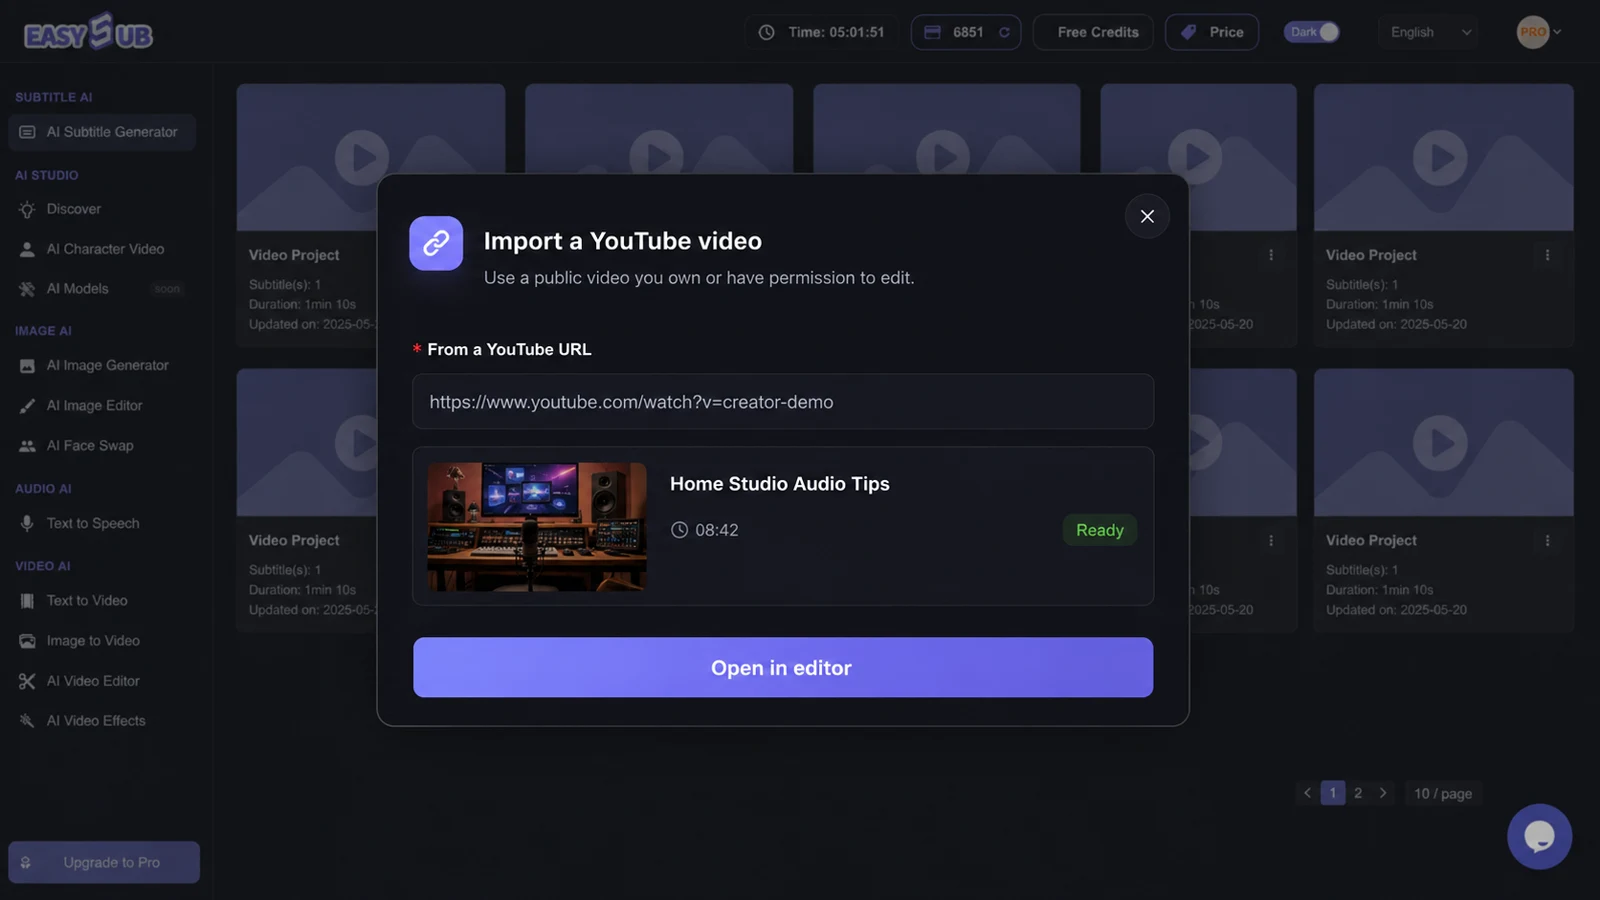Click the Home Studio Audio Tips thumbnail
The width and height of the screenshot is (1600, 900).
[537, 526]
